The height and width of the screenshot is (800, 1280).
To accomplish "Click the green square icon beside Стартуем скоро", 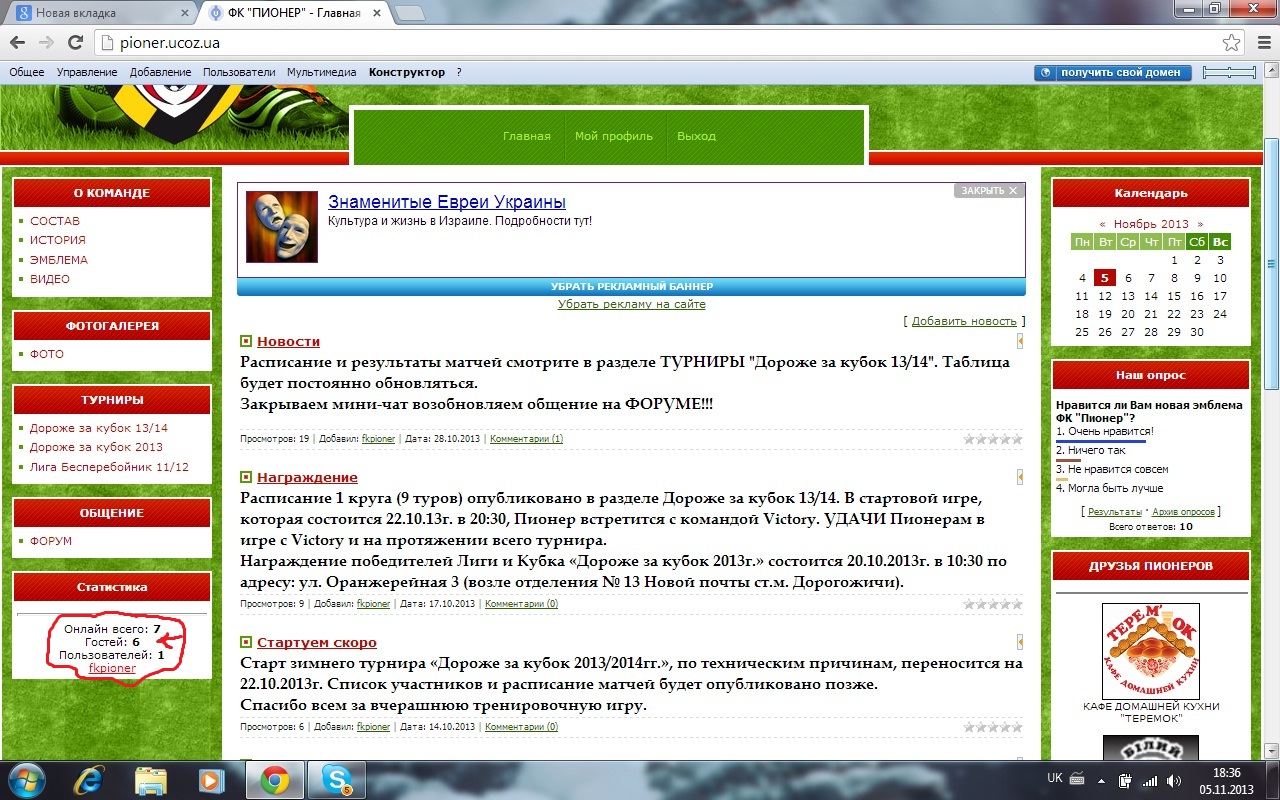I will pyautogui.click(x=247, y=643).
